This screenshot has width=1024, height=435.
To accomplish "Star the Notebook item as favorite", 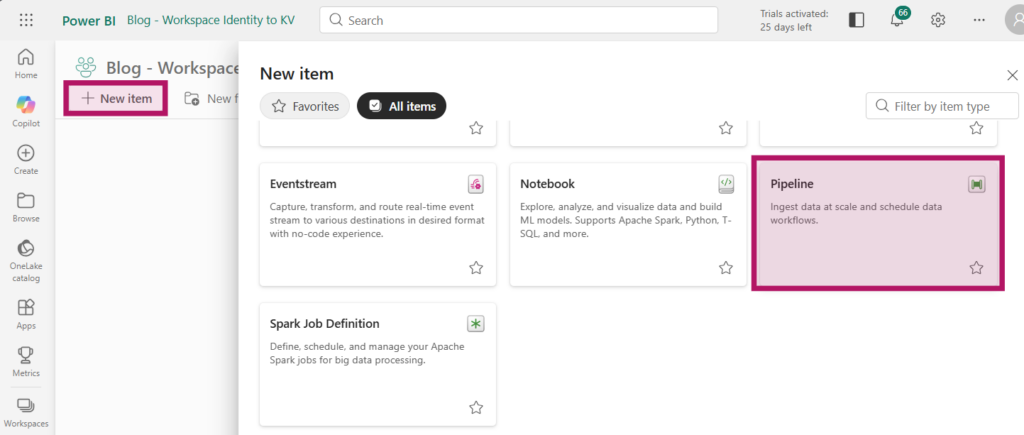I will pyautogui.click(x=726, y=268).
